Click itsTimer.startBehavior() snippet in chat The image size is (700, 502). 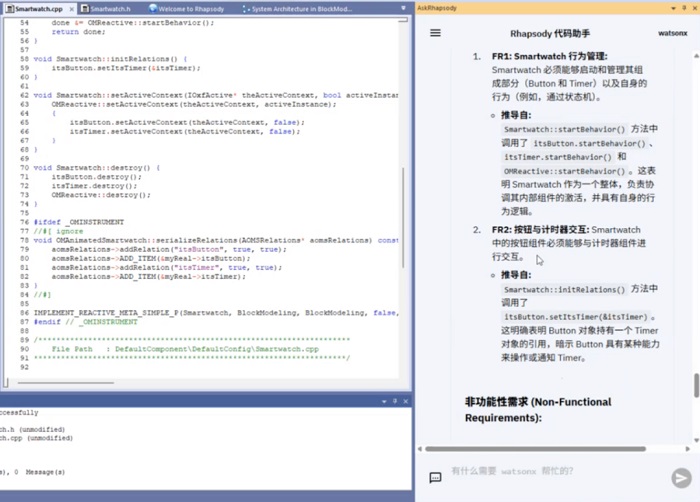tap(558, 157)
